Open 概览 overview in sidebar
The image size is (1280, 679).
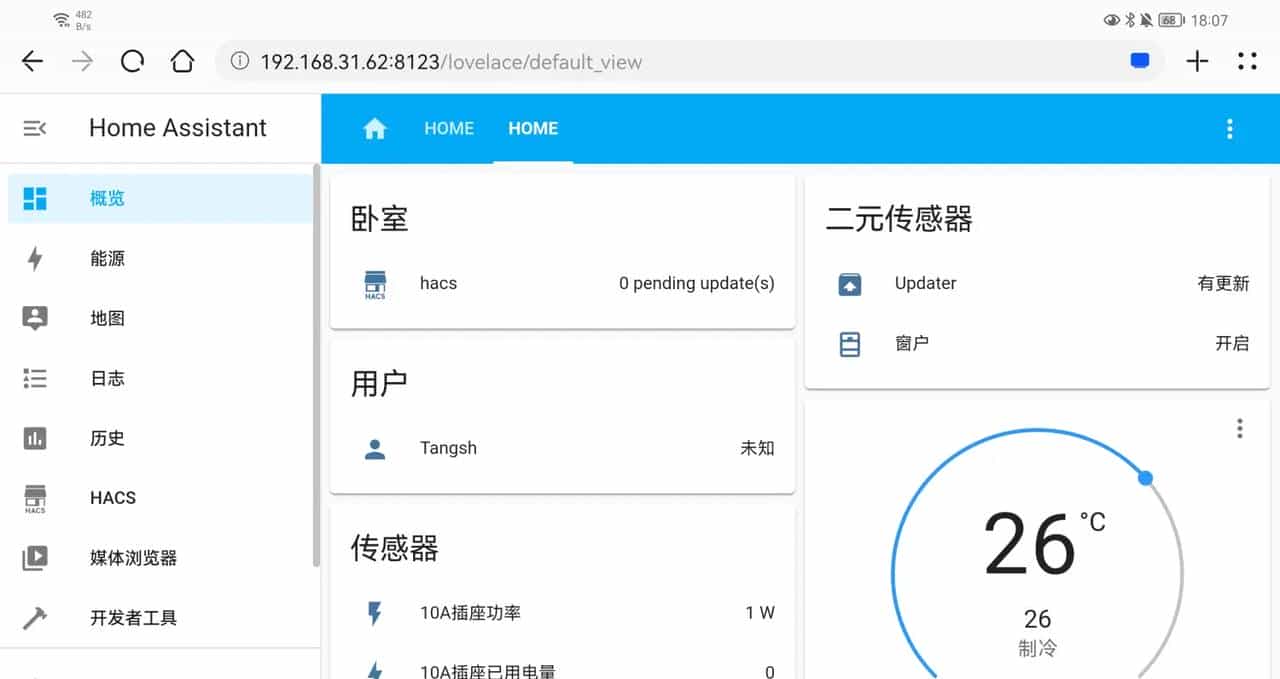click(x=107, y=198)
